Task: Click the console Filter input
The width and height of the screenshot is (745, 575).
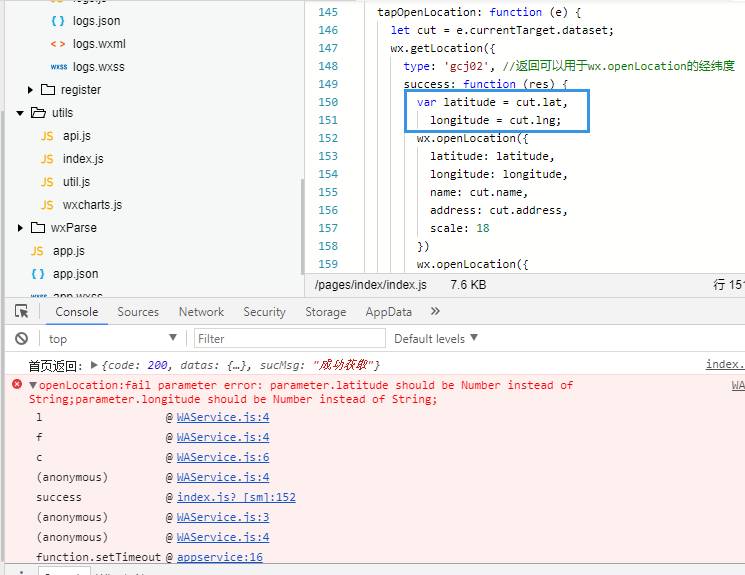Action: [290, 339]
